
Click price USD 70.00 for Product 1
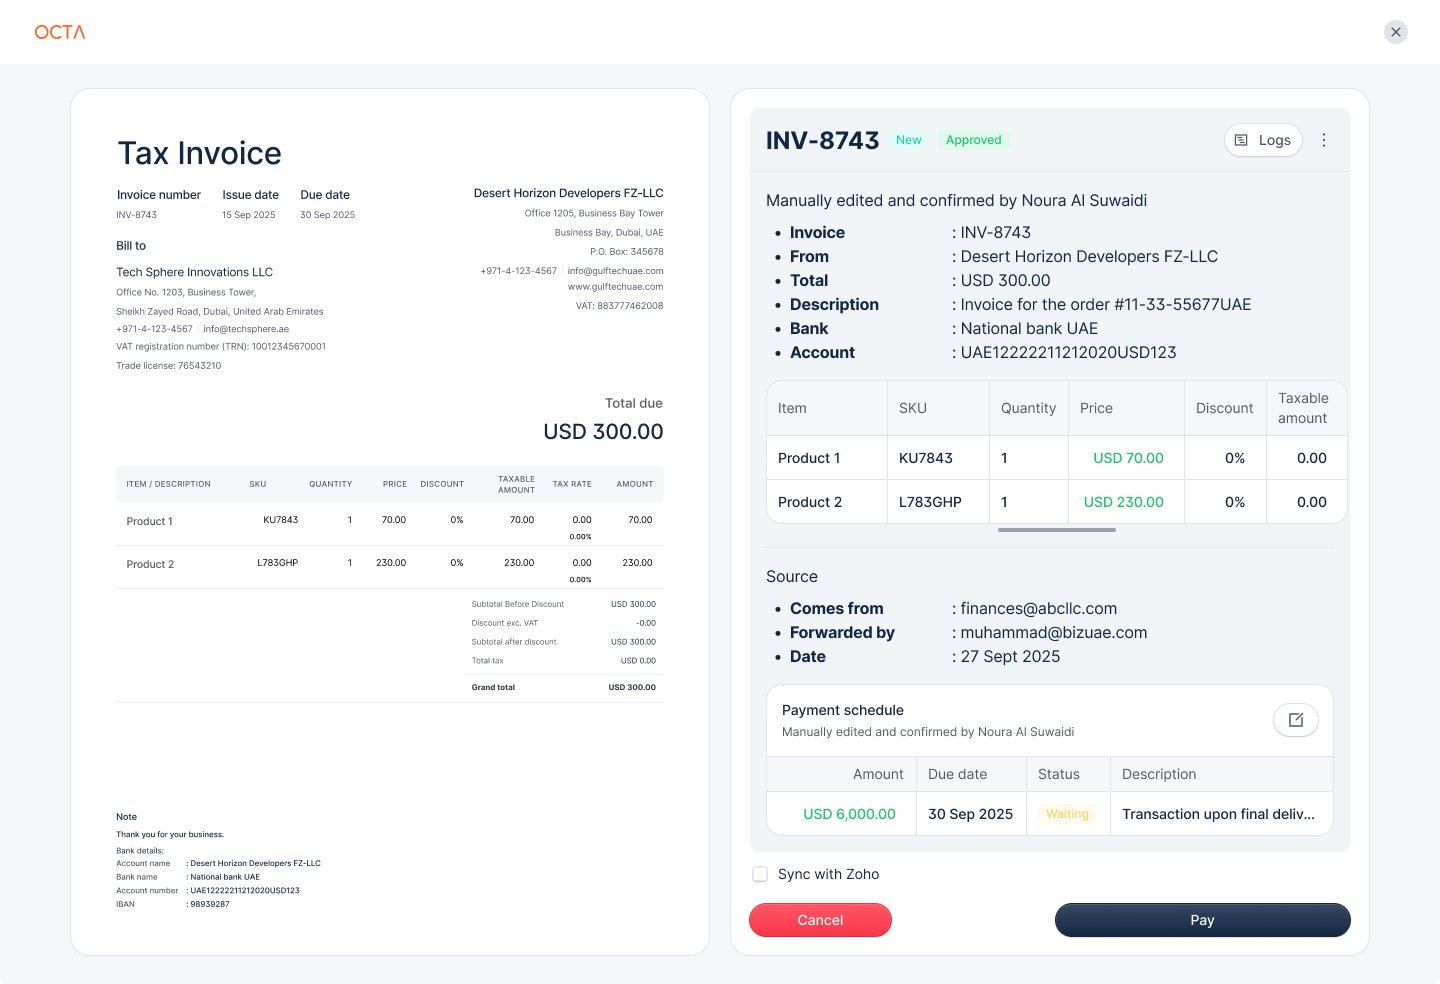pyautogui.click(x=1128, y=458)
